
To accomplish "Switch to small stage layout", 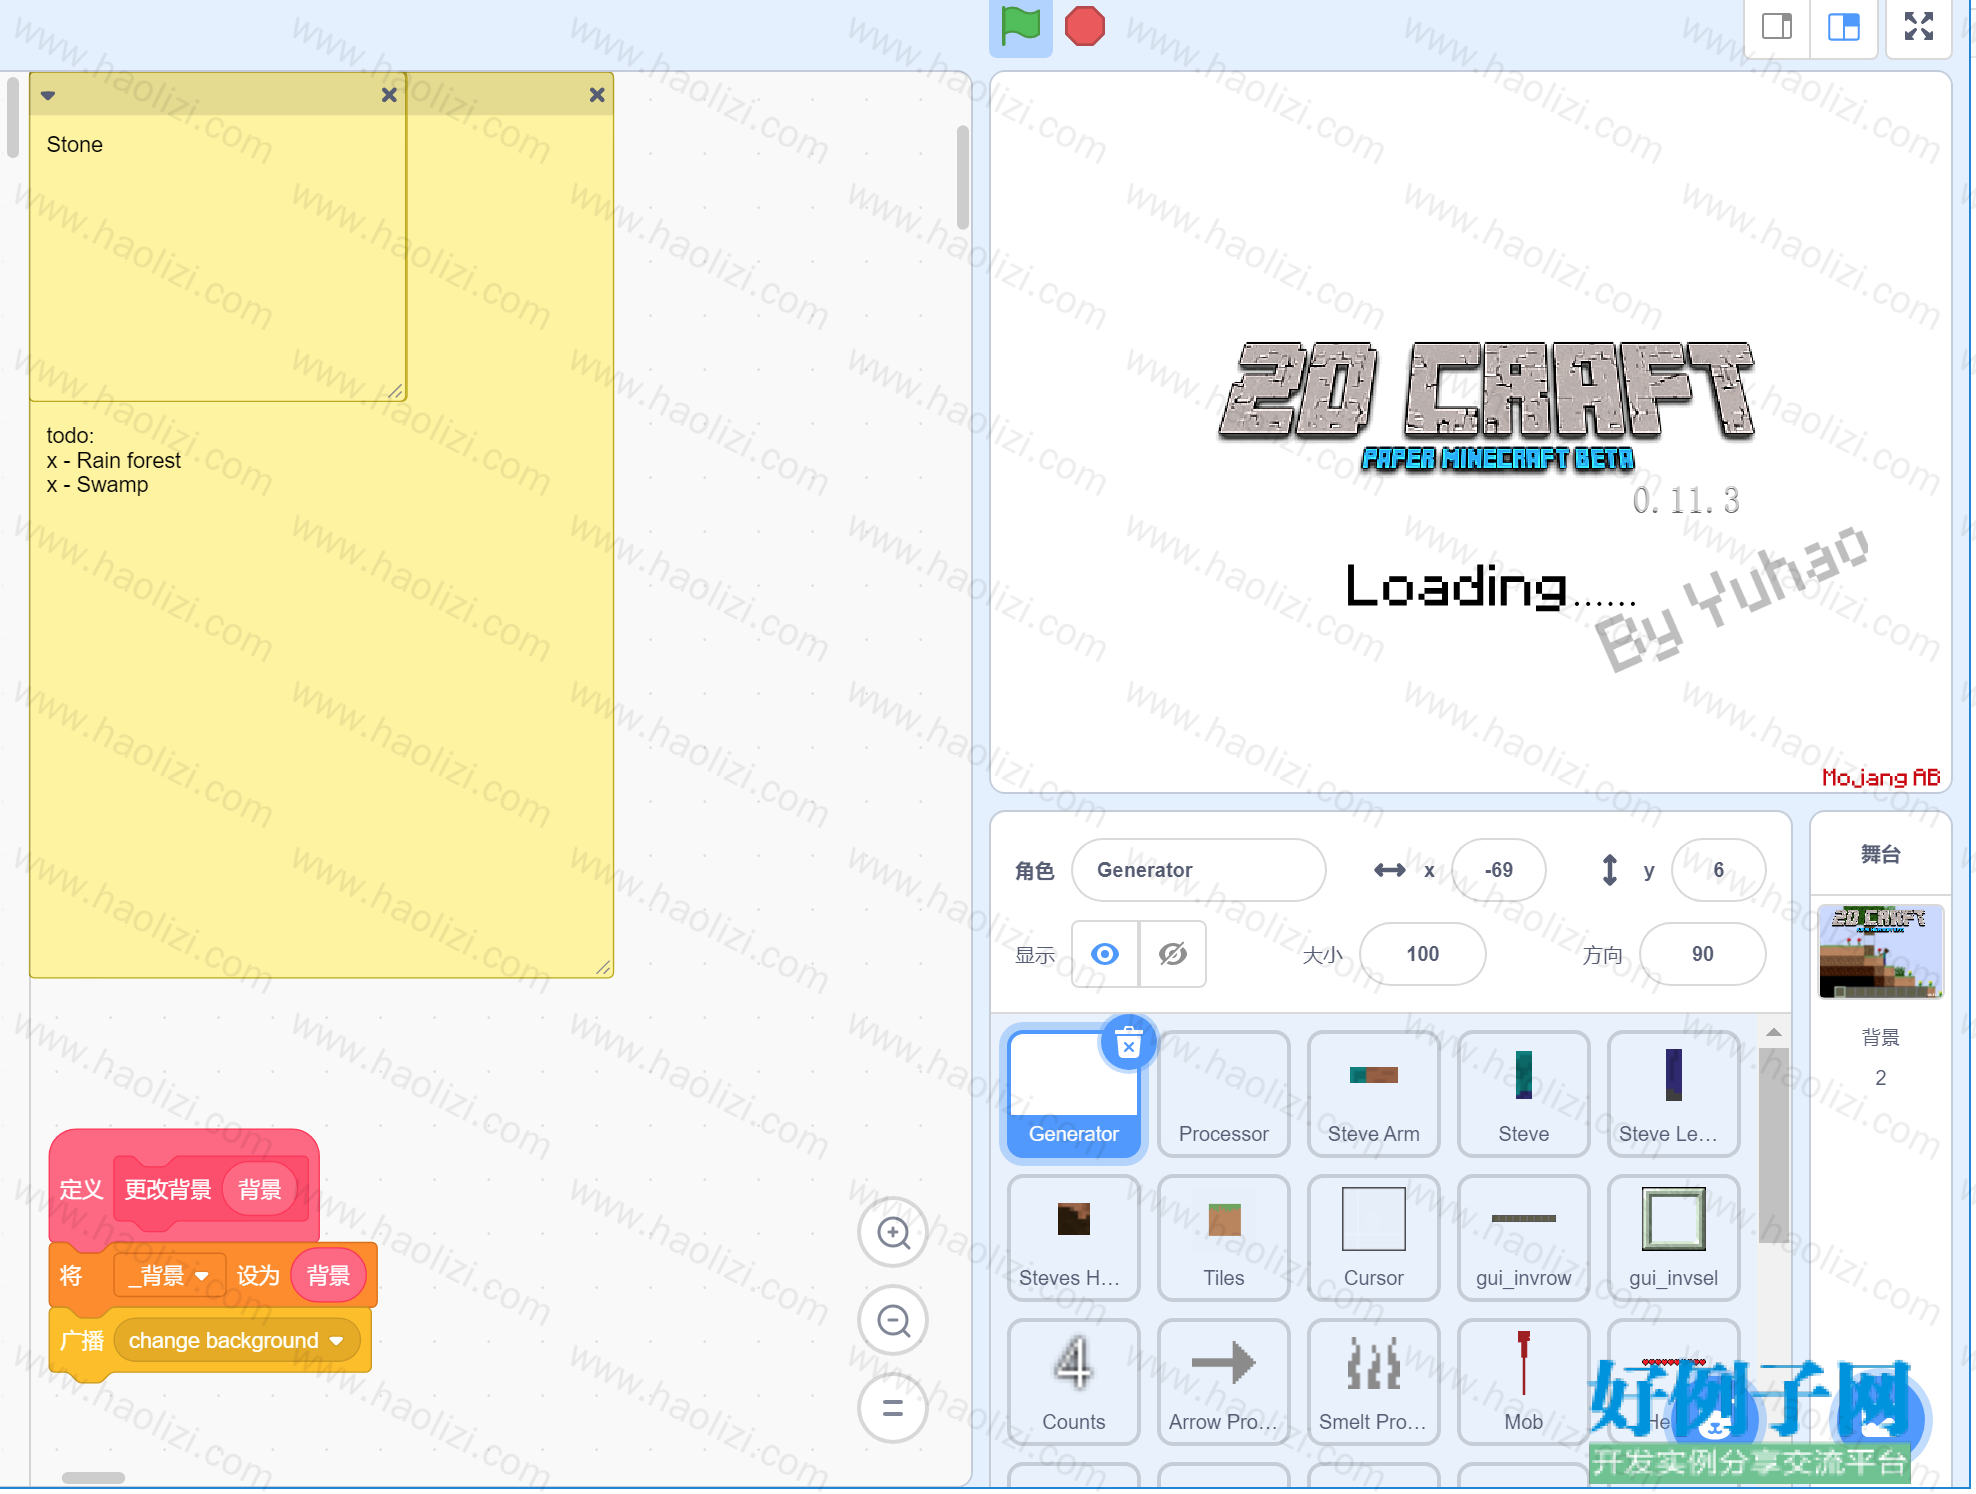I will [x=1777, y=26].
